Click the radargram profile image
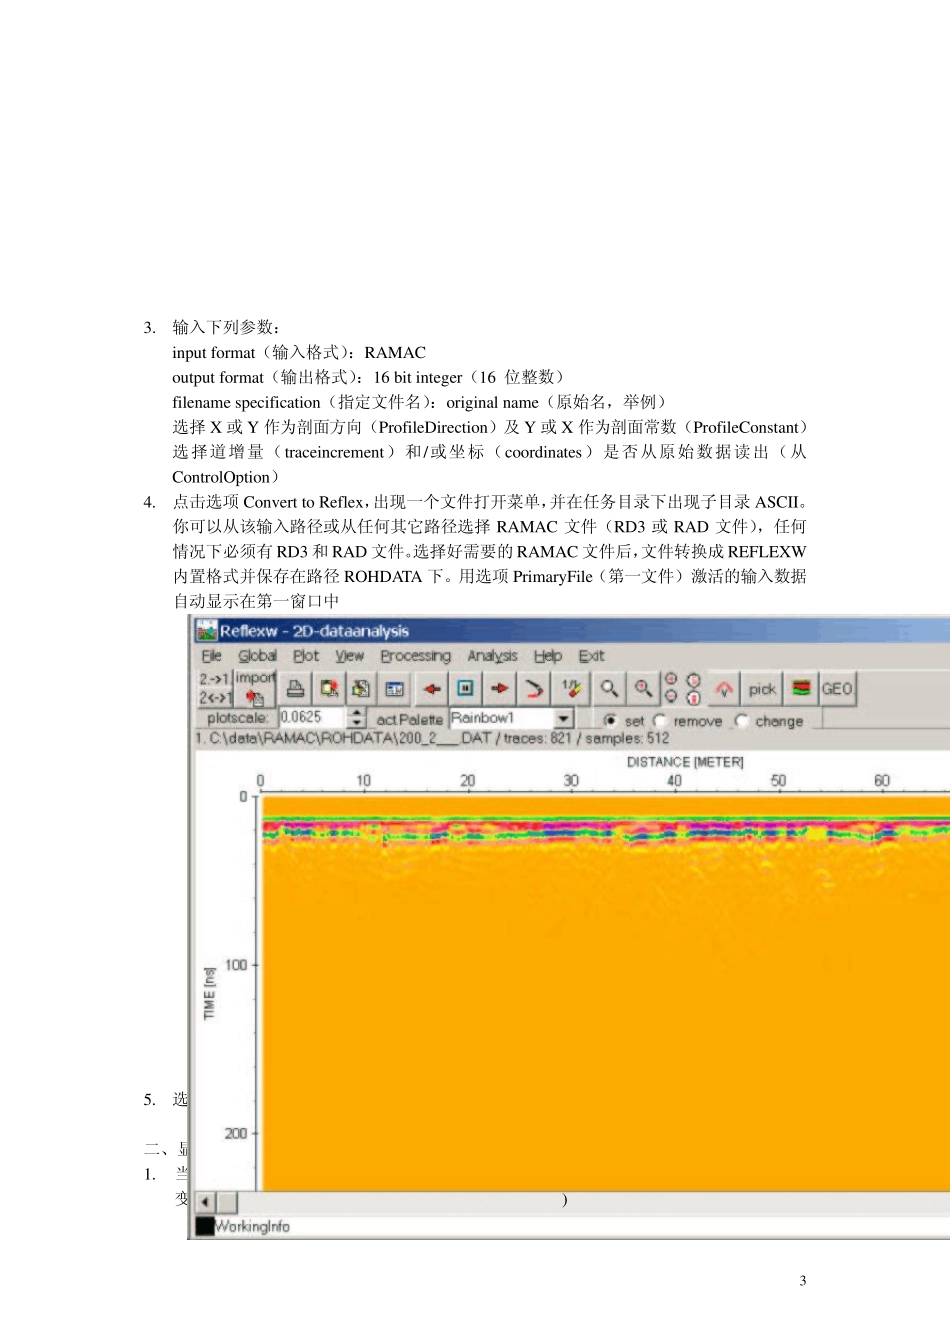Screen dimensions: 950x1344 pyautogui.click(x=605, y=993)
